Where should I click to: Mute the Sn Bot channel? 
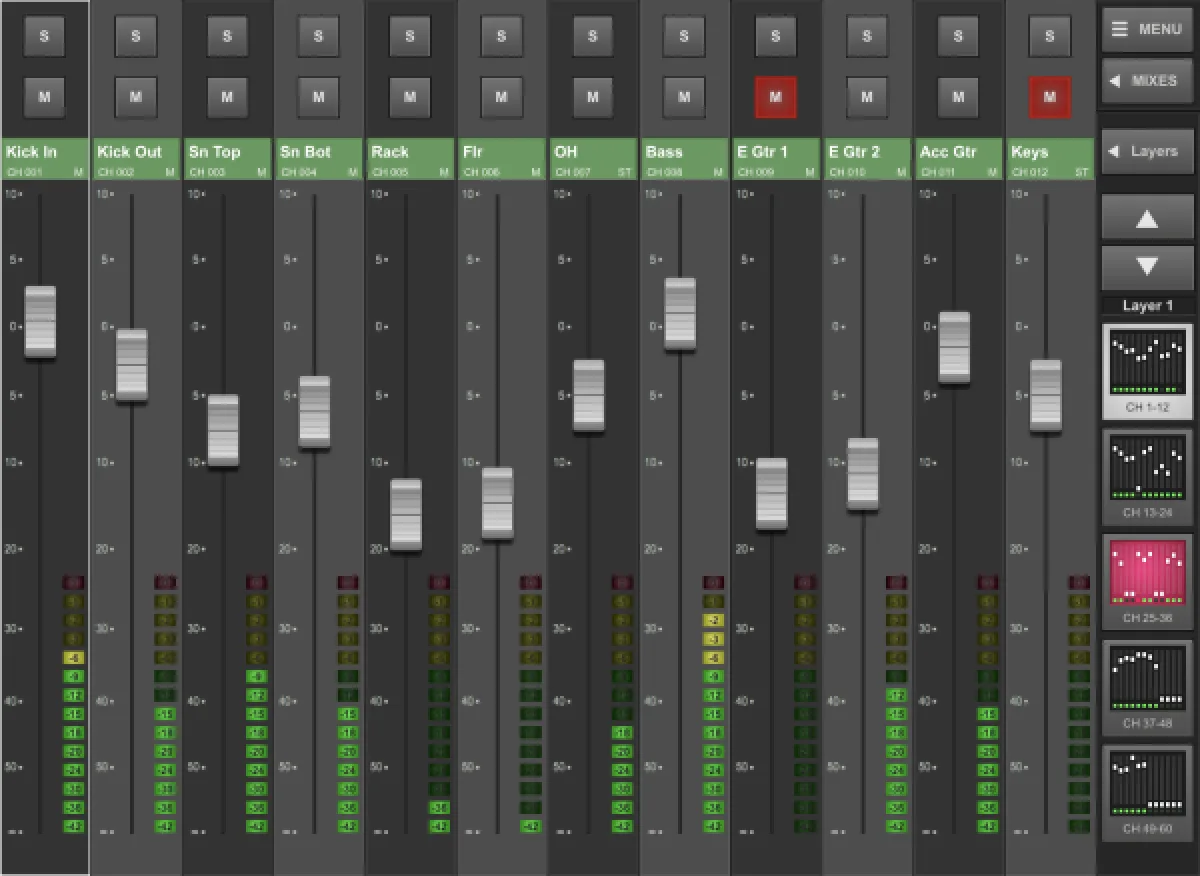coord(318,97)
